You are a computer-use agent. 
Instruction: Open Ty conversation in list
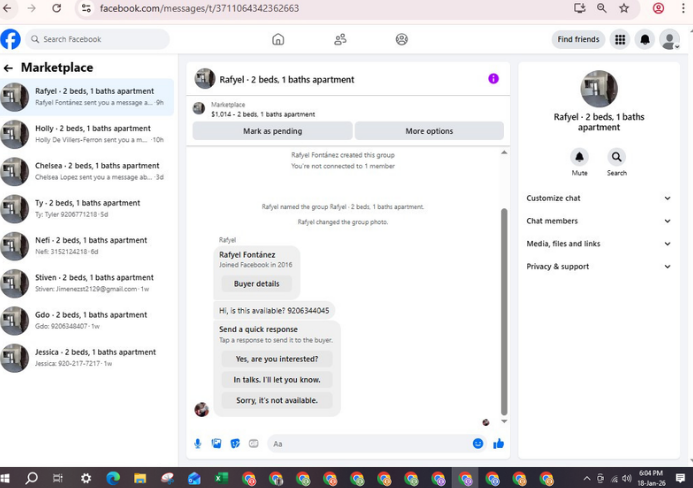(x=87, y=209)
